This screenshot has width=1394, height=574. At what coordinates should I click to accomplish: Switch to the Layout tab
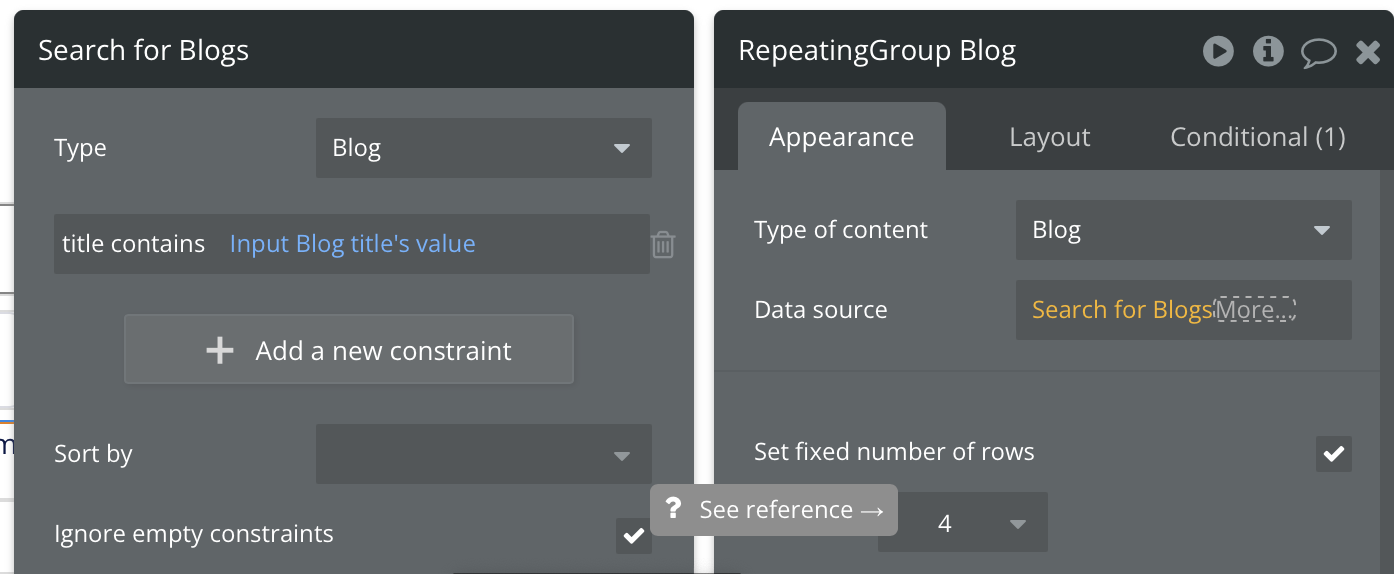point(1049,137)
